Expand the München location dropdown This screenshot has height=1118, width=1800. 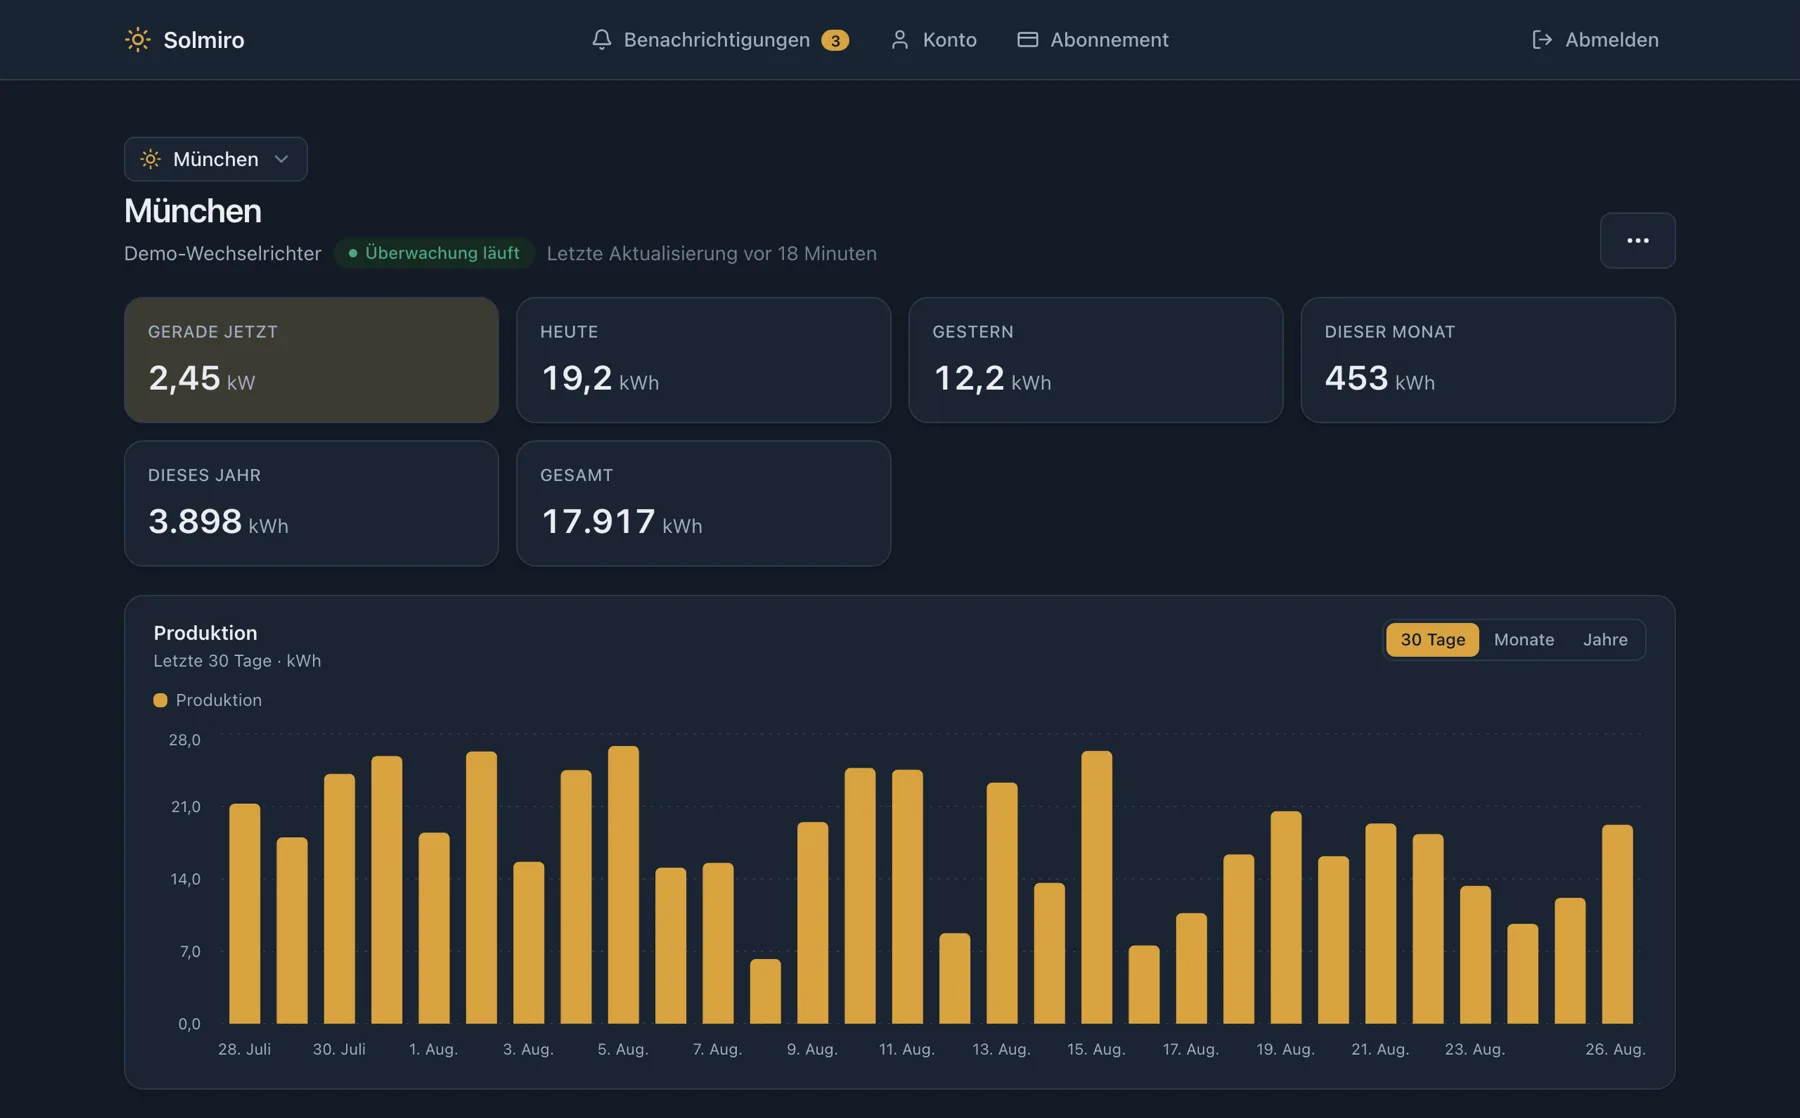click(x=216, y=159)
